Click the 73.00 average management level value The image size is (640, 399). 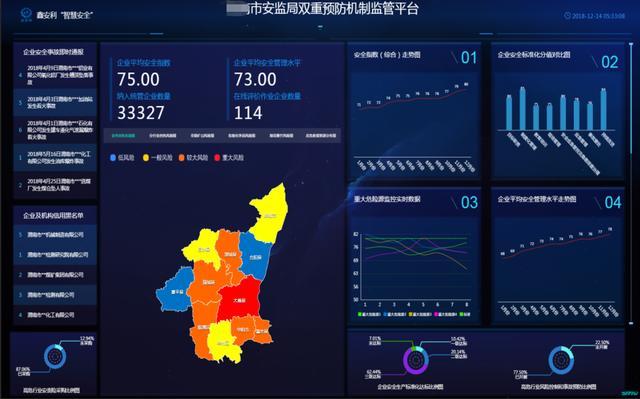point(255,79)
